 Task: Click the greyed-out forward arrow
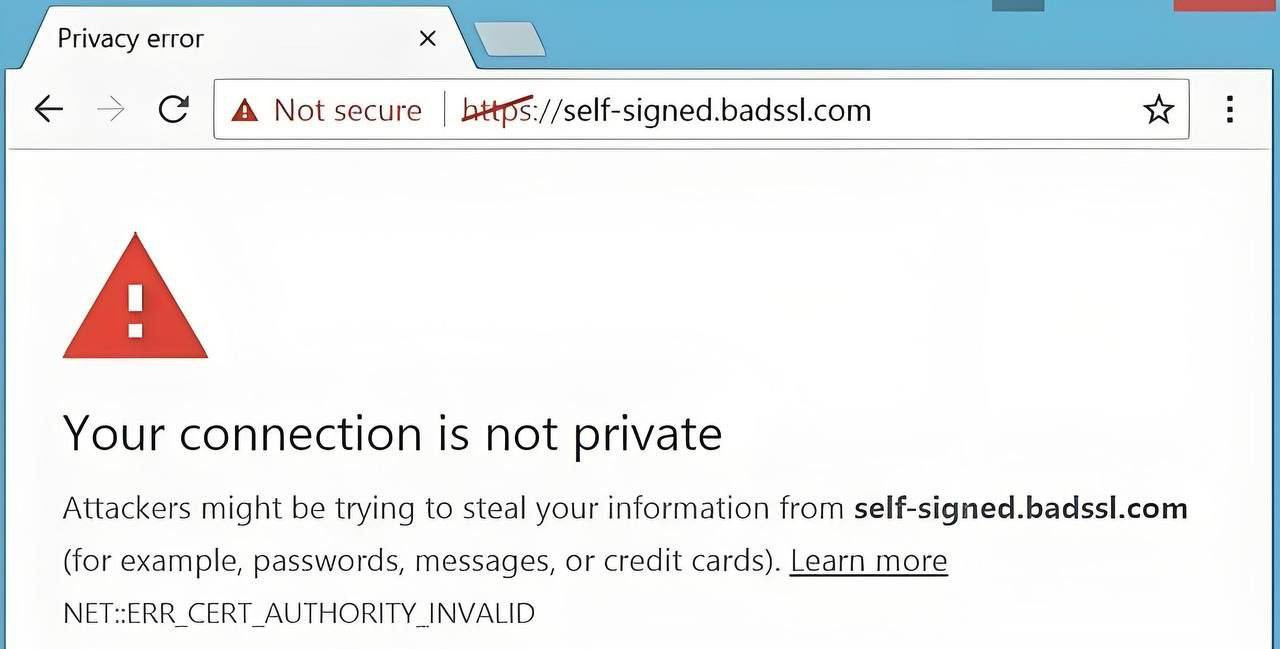(111, 109)
